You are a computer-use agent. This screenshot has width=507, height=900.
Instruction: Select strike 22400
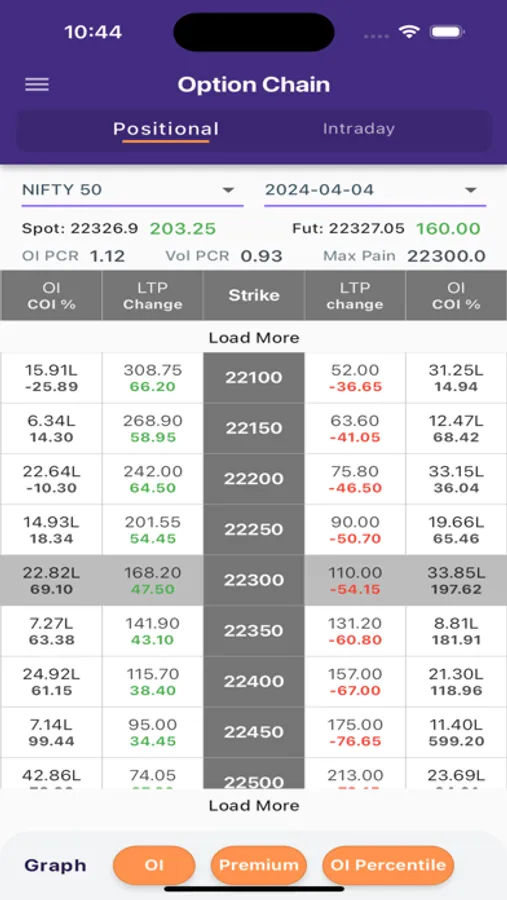(x=254, y=681)
